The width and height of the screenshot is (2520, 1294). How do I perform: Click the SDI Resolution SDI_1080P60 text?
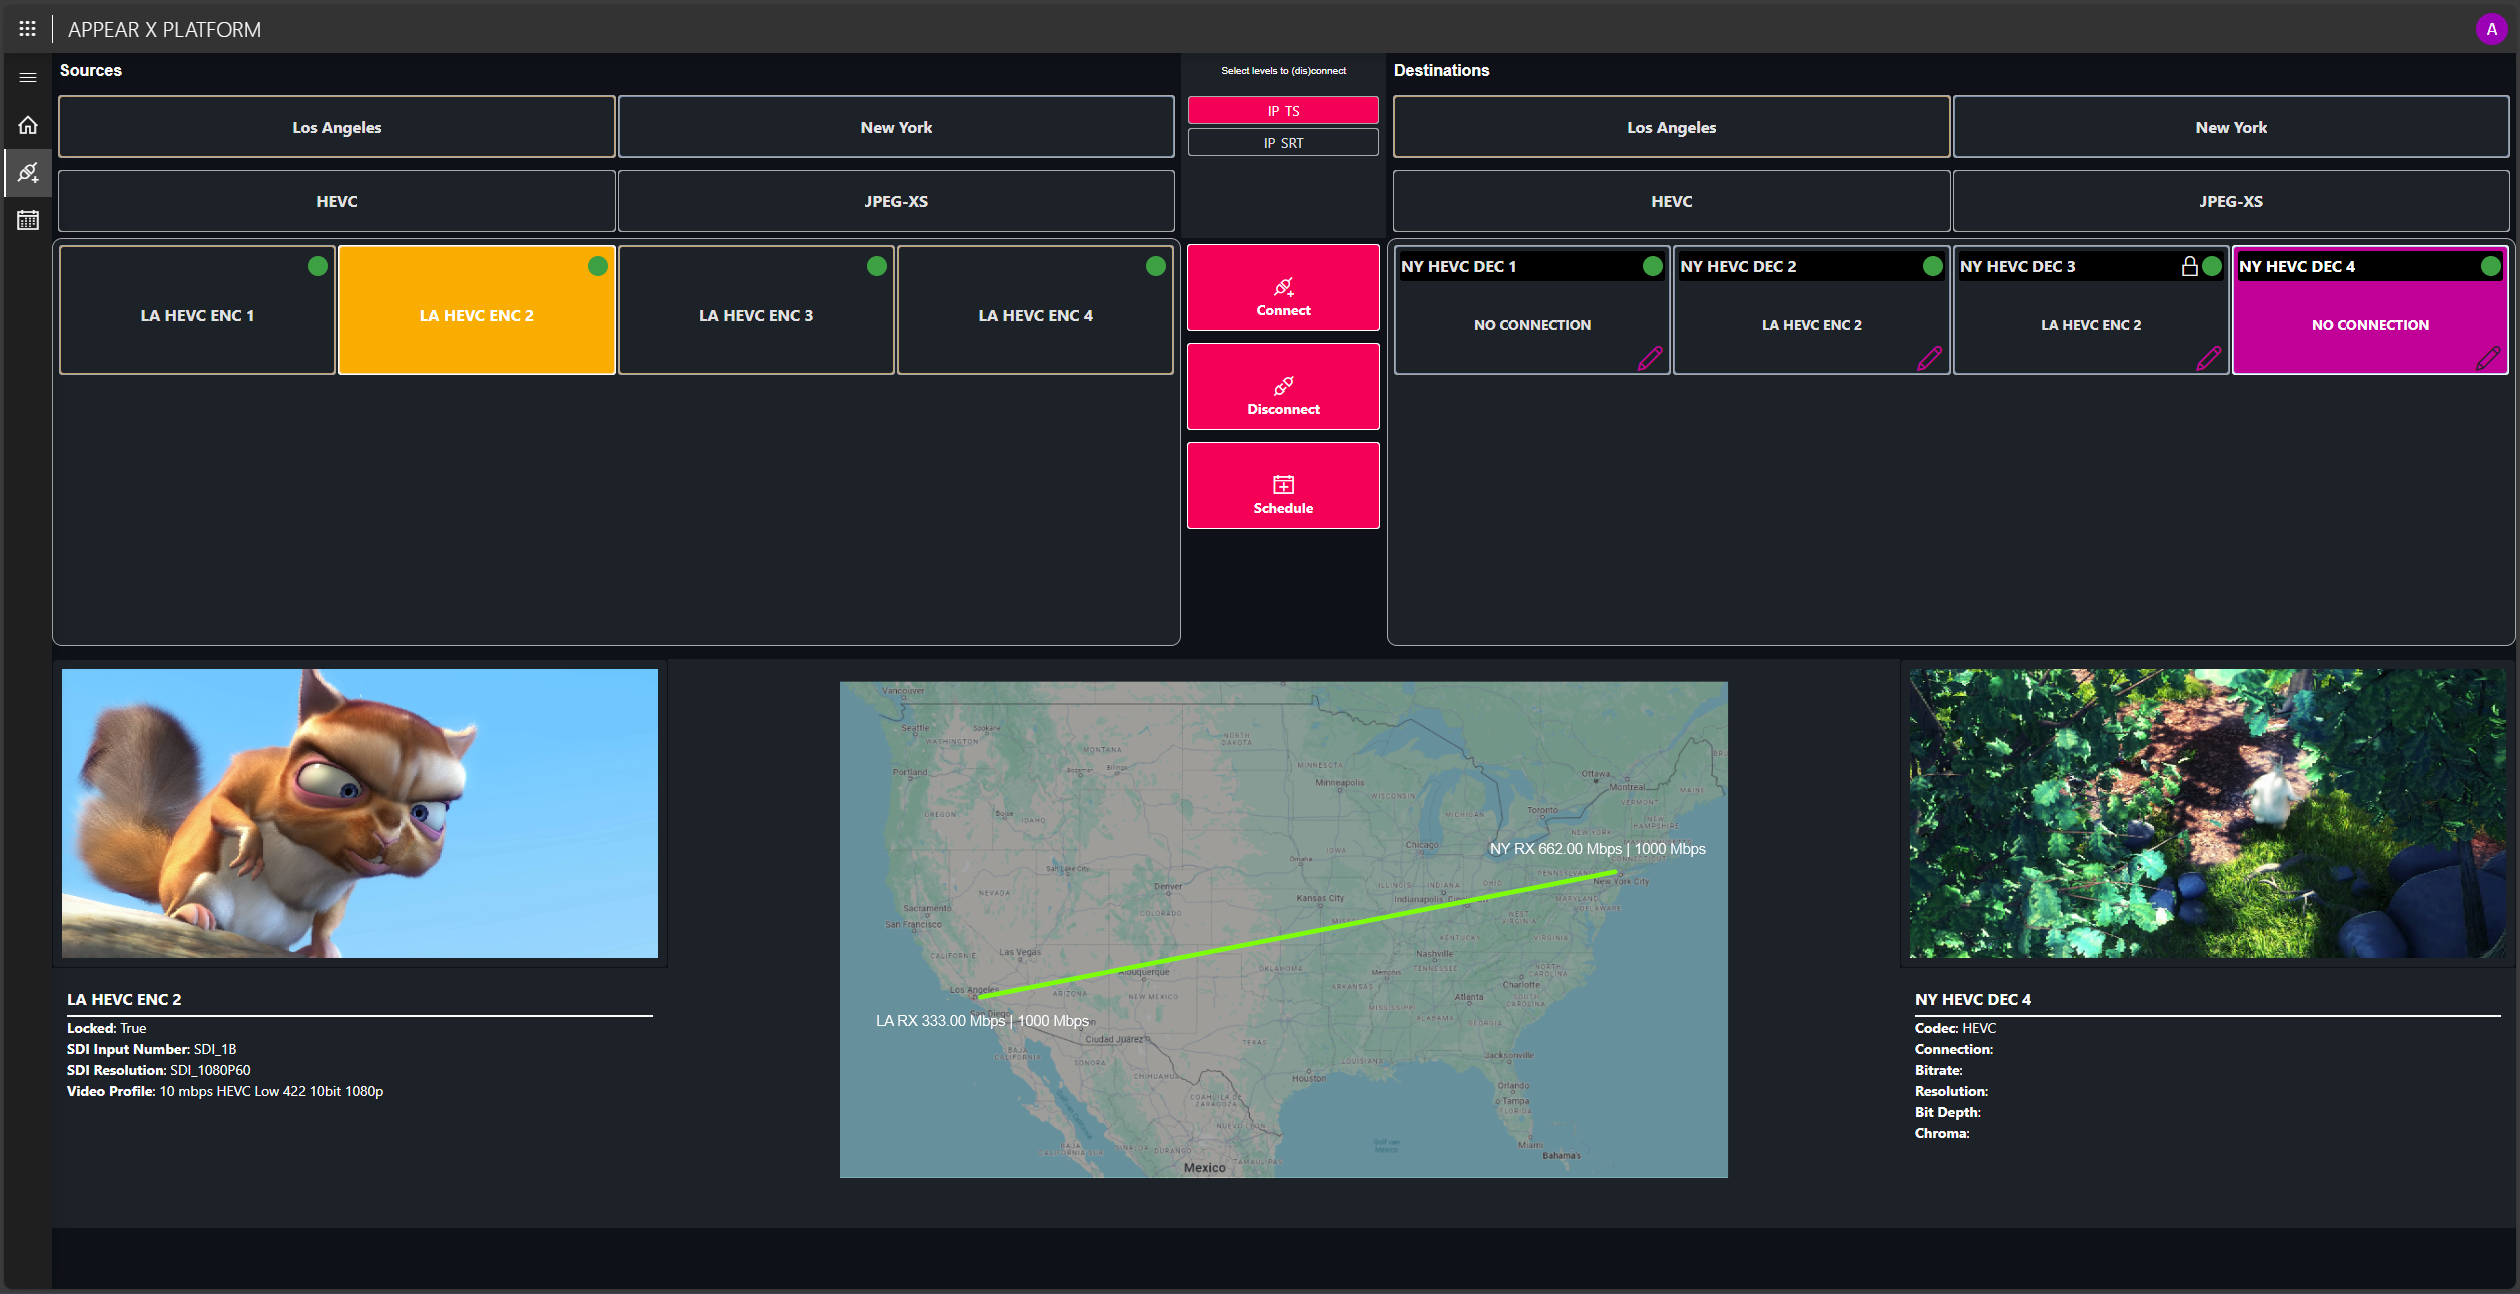pyautogui.click(x=159, y=1070)
